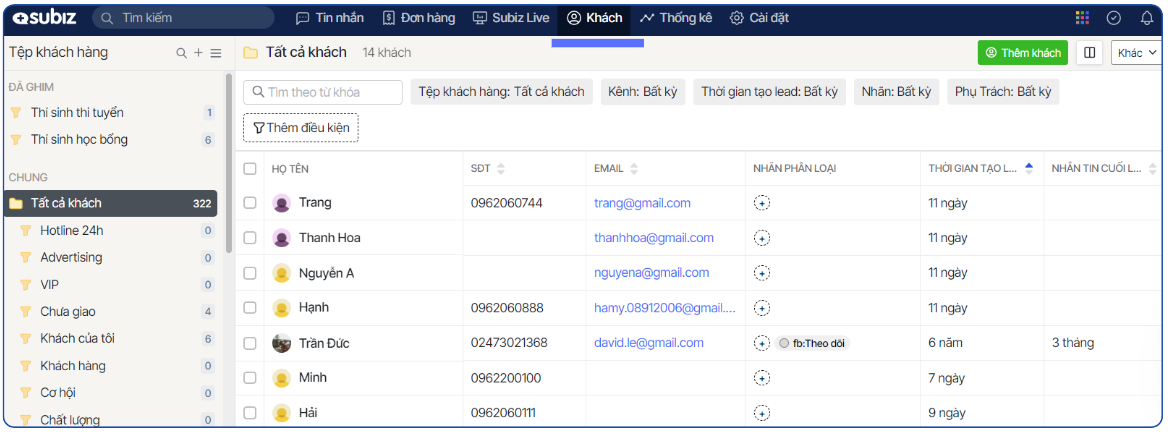The height and width of the screenshot is (433, 1168).
Task: Click the Thêm khách button
Action: pyautogui.click(x=1022, y=53)
